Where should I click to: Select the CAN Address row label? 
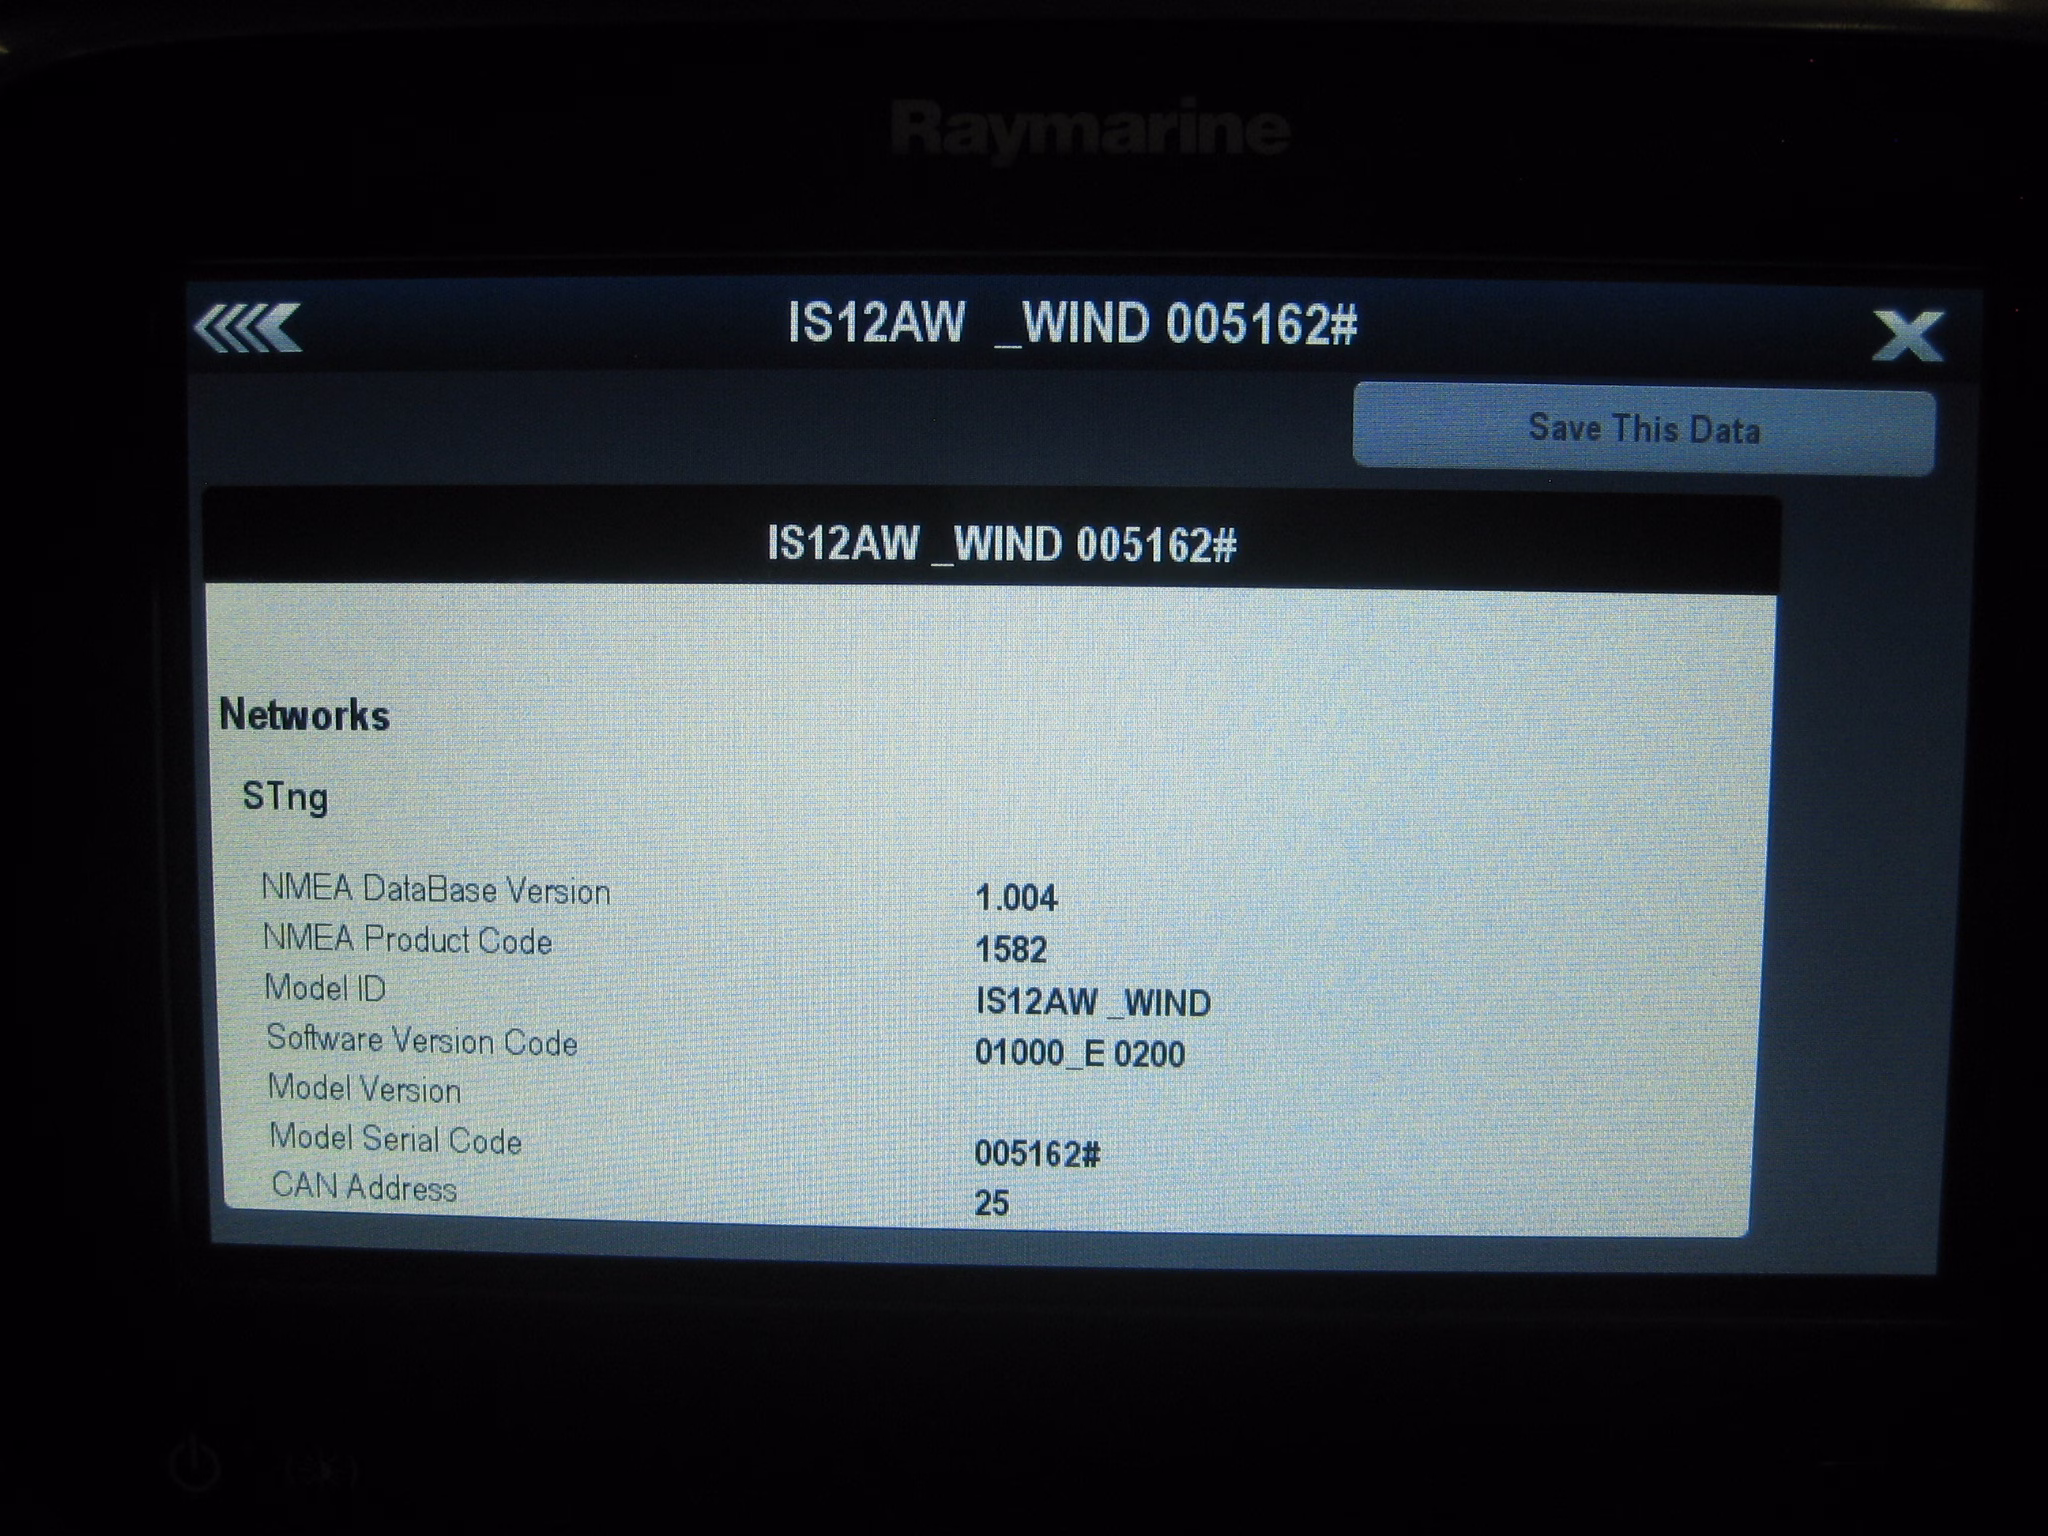click(364, 1187)
